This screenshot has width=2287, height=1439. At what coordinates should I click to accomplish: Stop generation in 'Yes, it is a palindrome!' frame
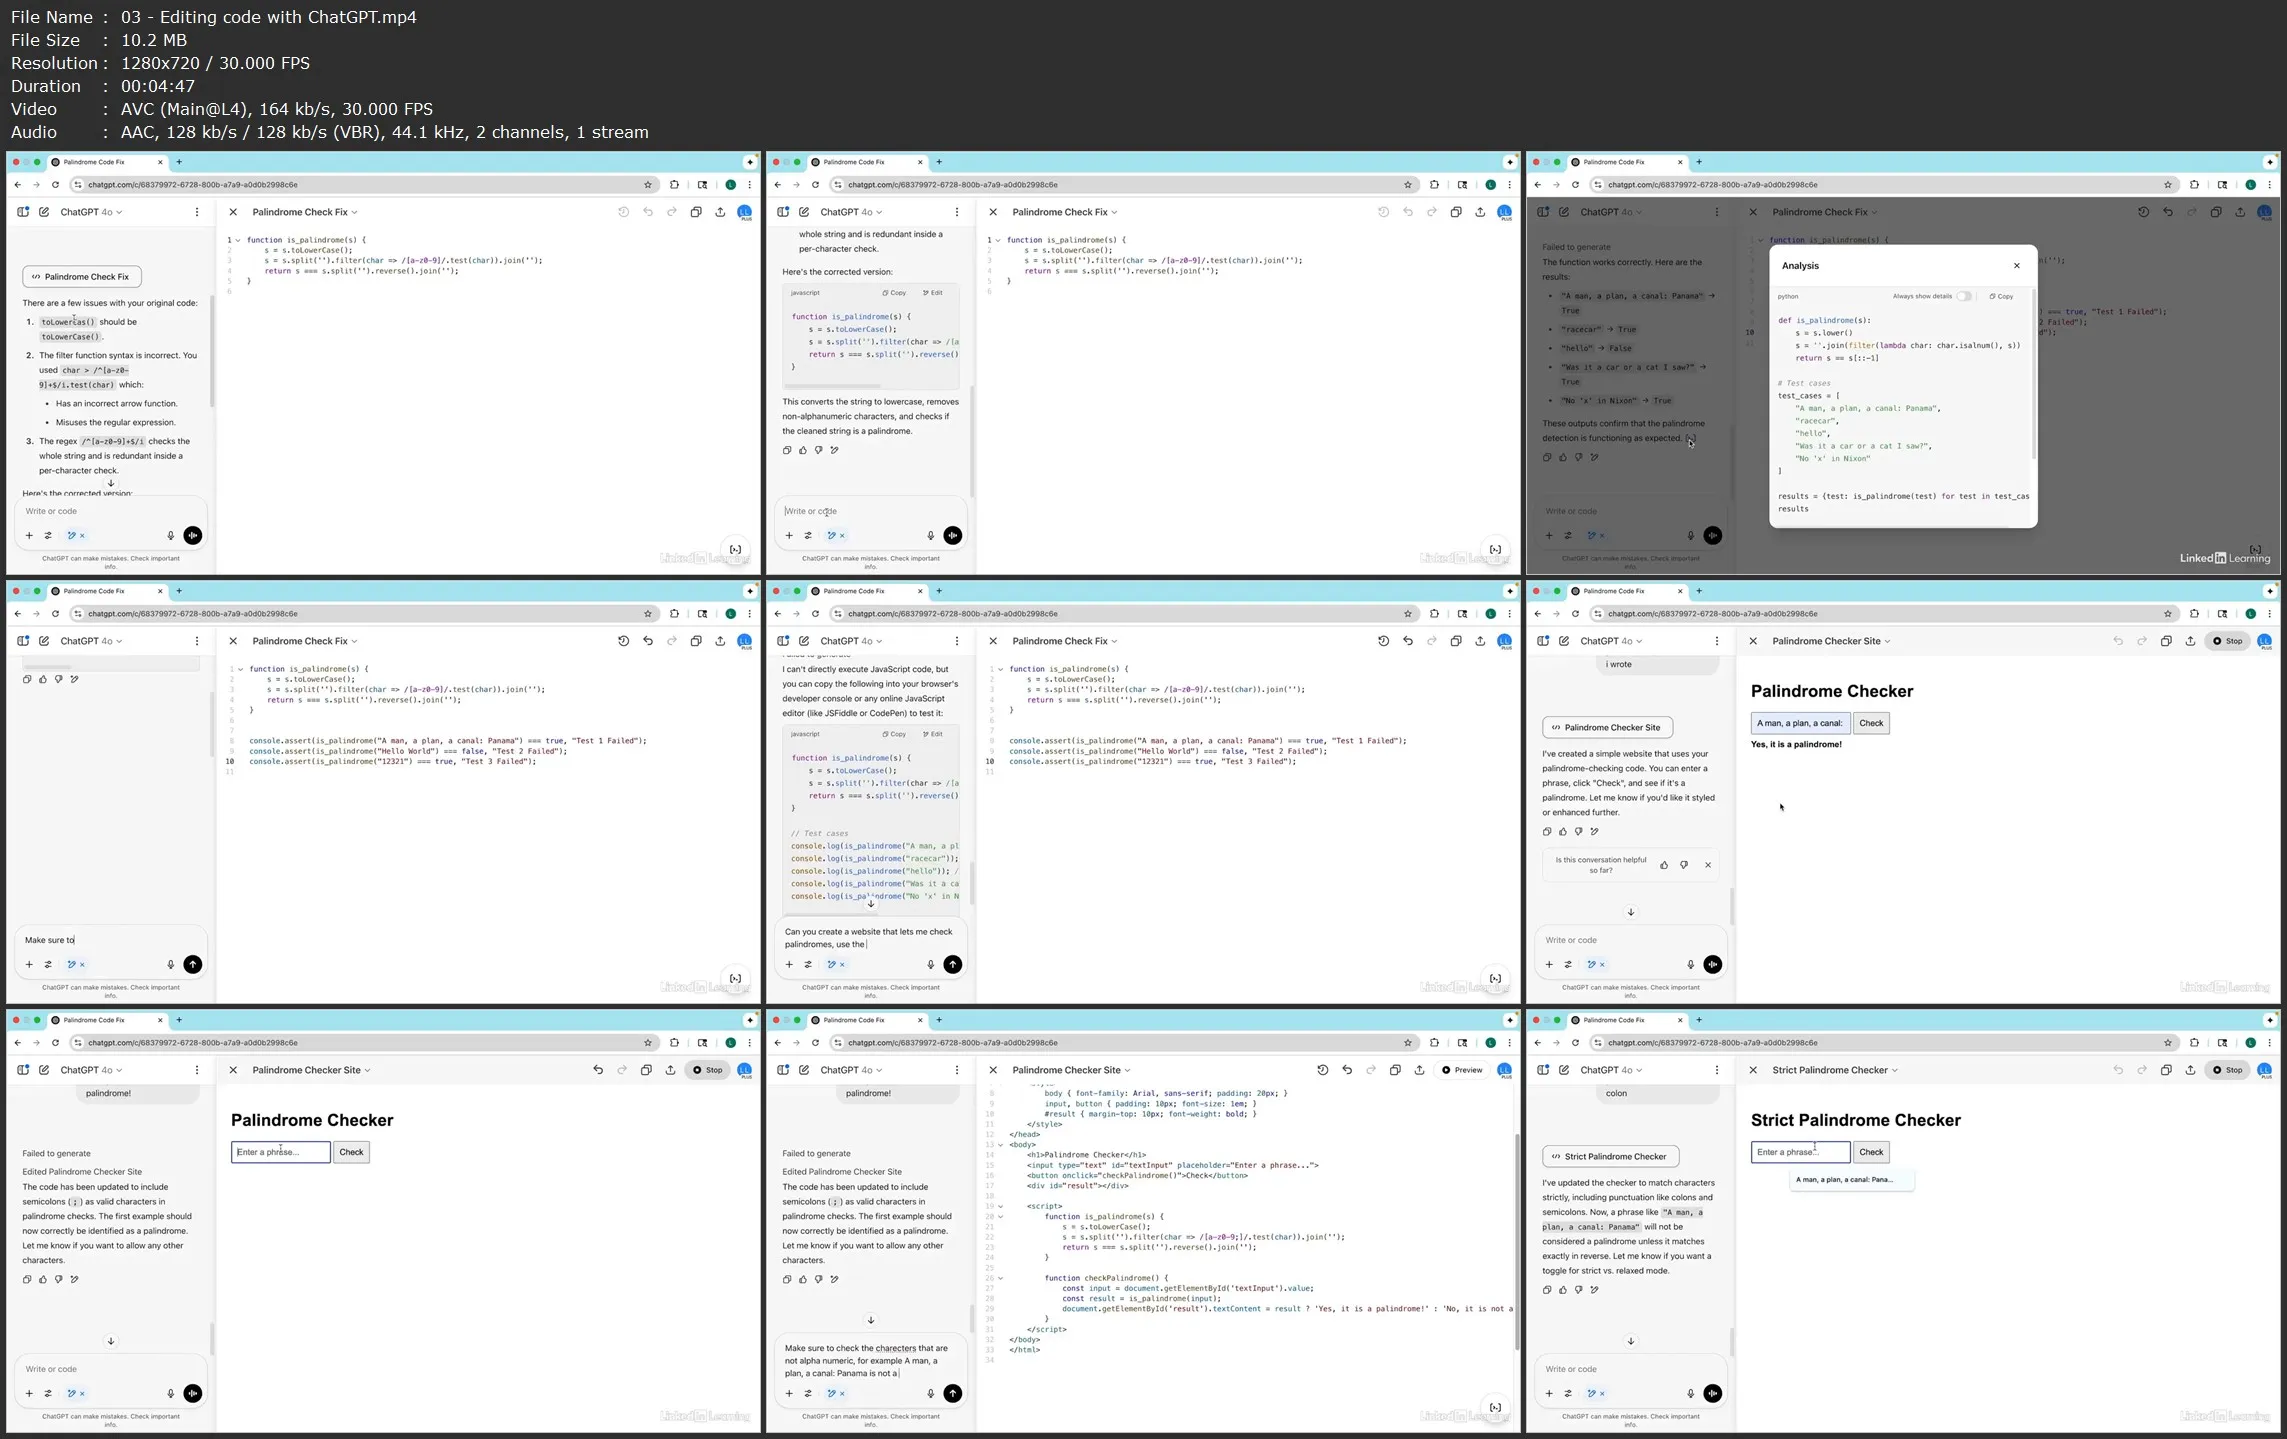[2228, 641]
